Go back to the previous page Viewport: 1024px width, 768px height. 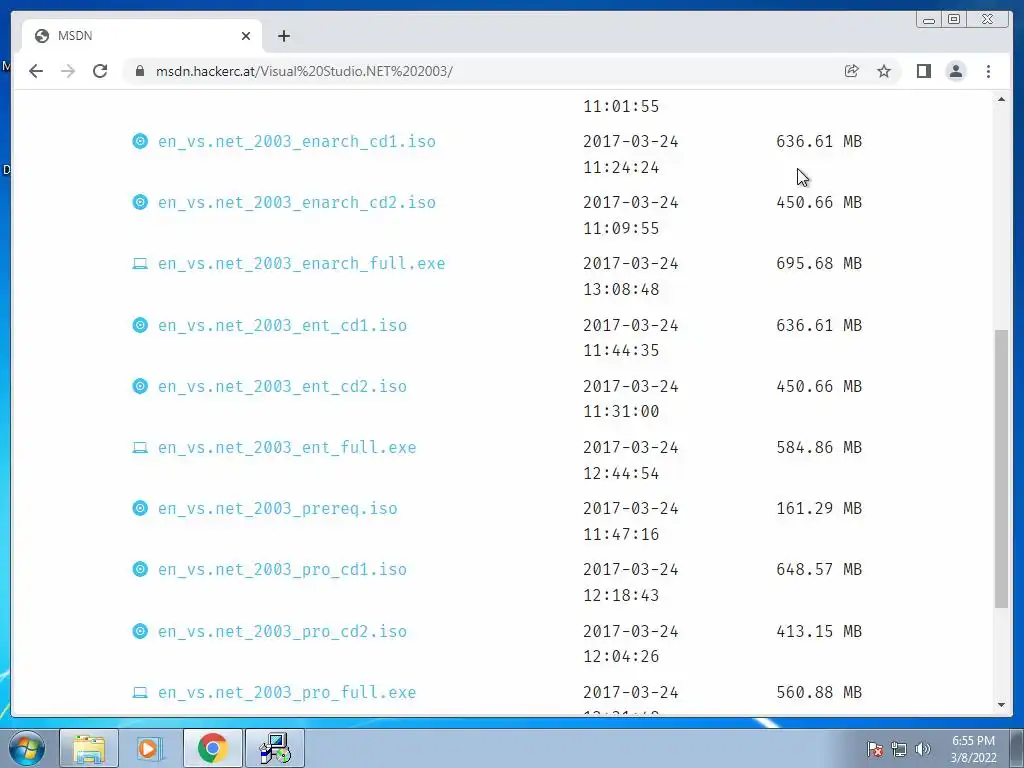pyautogui.click(x=36, y=71)
